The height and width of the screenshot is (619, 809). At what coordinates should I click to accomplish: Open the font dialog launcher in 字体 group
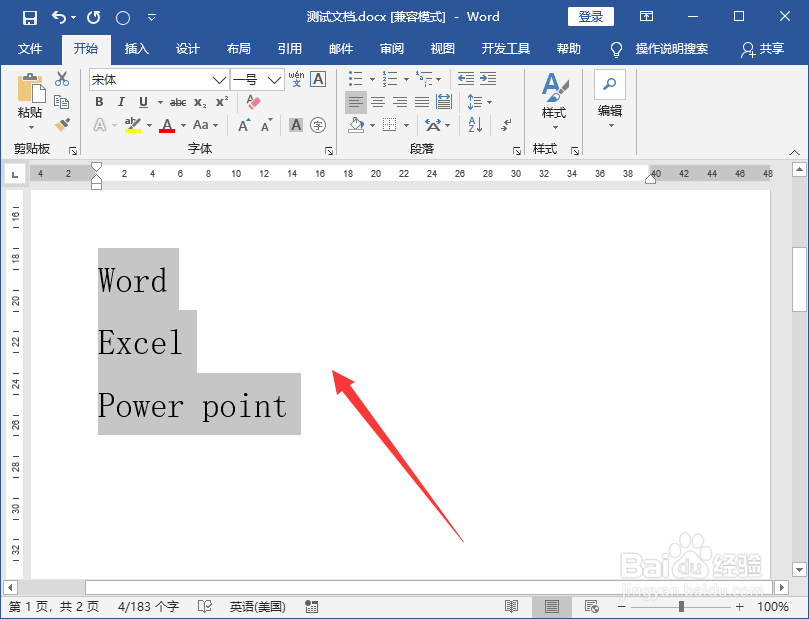(x=329, y=151)
